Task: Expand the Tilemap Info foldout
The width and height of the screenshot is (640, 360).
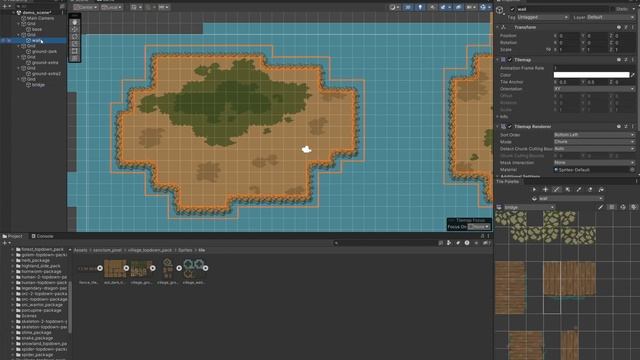Action: click(x=498, y=117)
